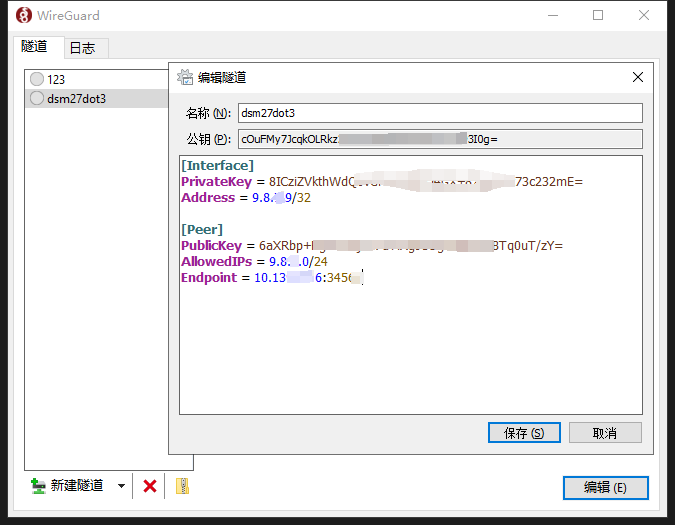This screenshot has height=525, width=675.
Task: Select the dsm27dot3 tunnel entry
Action: [96, 99]
